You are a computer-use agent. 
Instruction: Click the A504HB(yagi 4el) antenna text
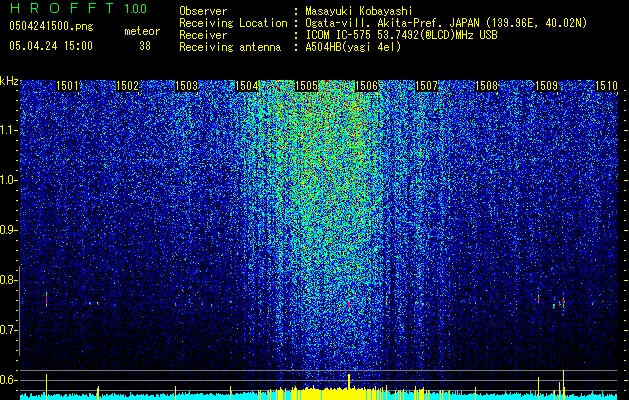coord(353,47)
